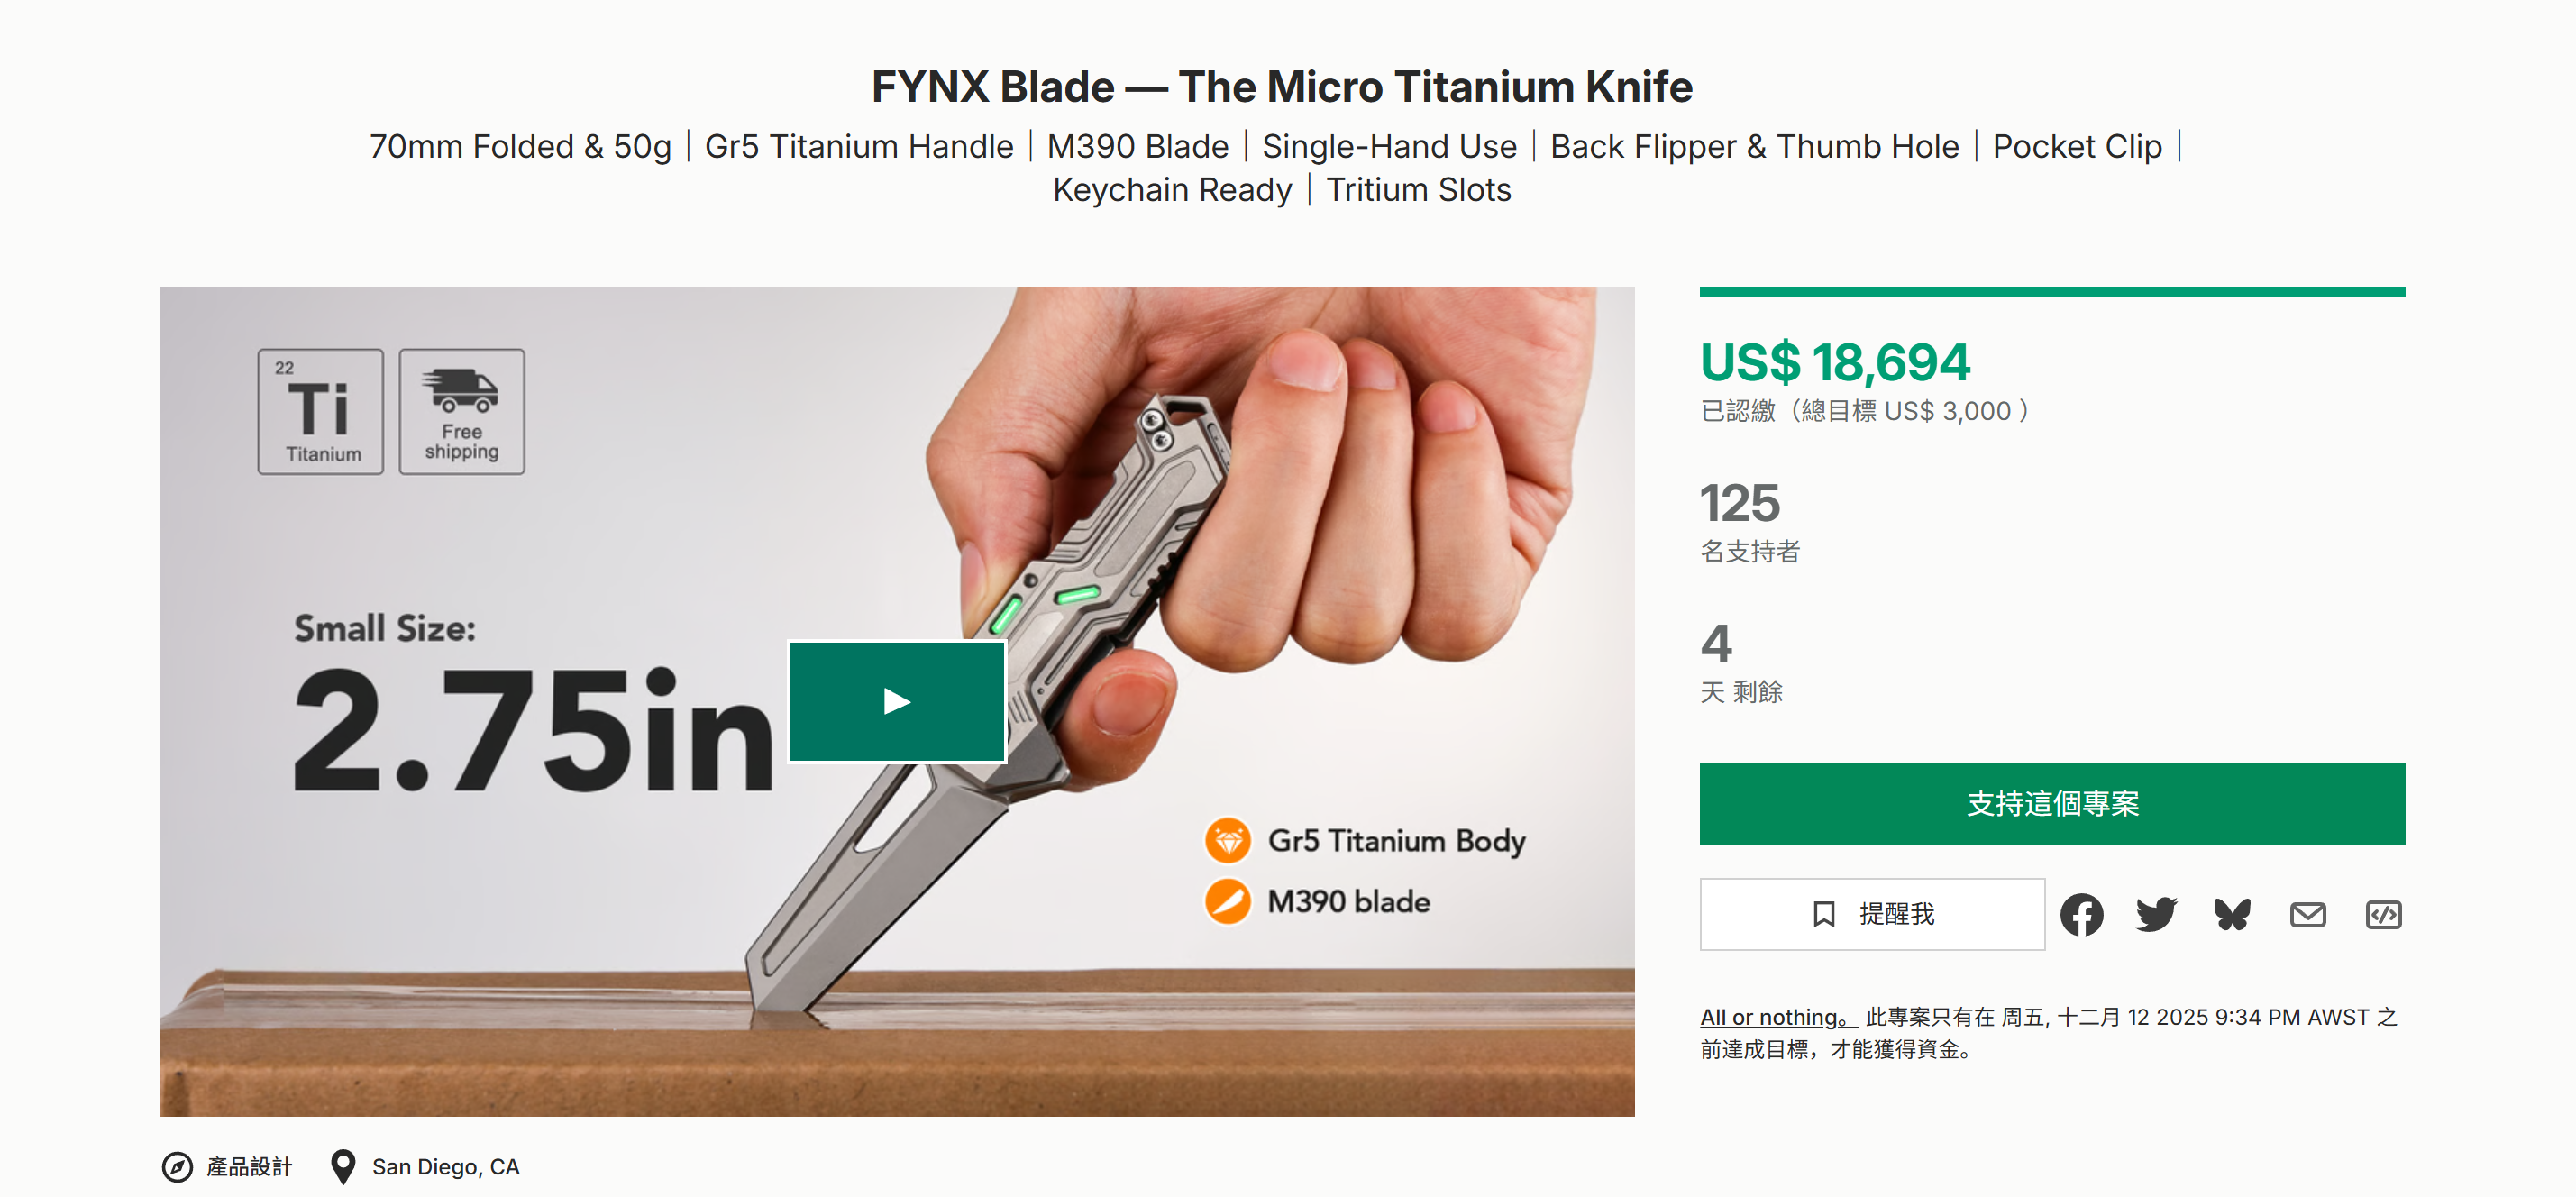
Task: Open the All or nothing link
Action: (x=1776, y=1017)
